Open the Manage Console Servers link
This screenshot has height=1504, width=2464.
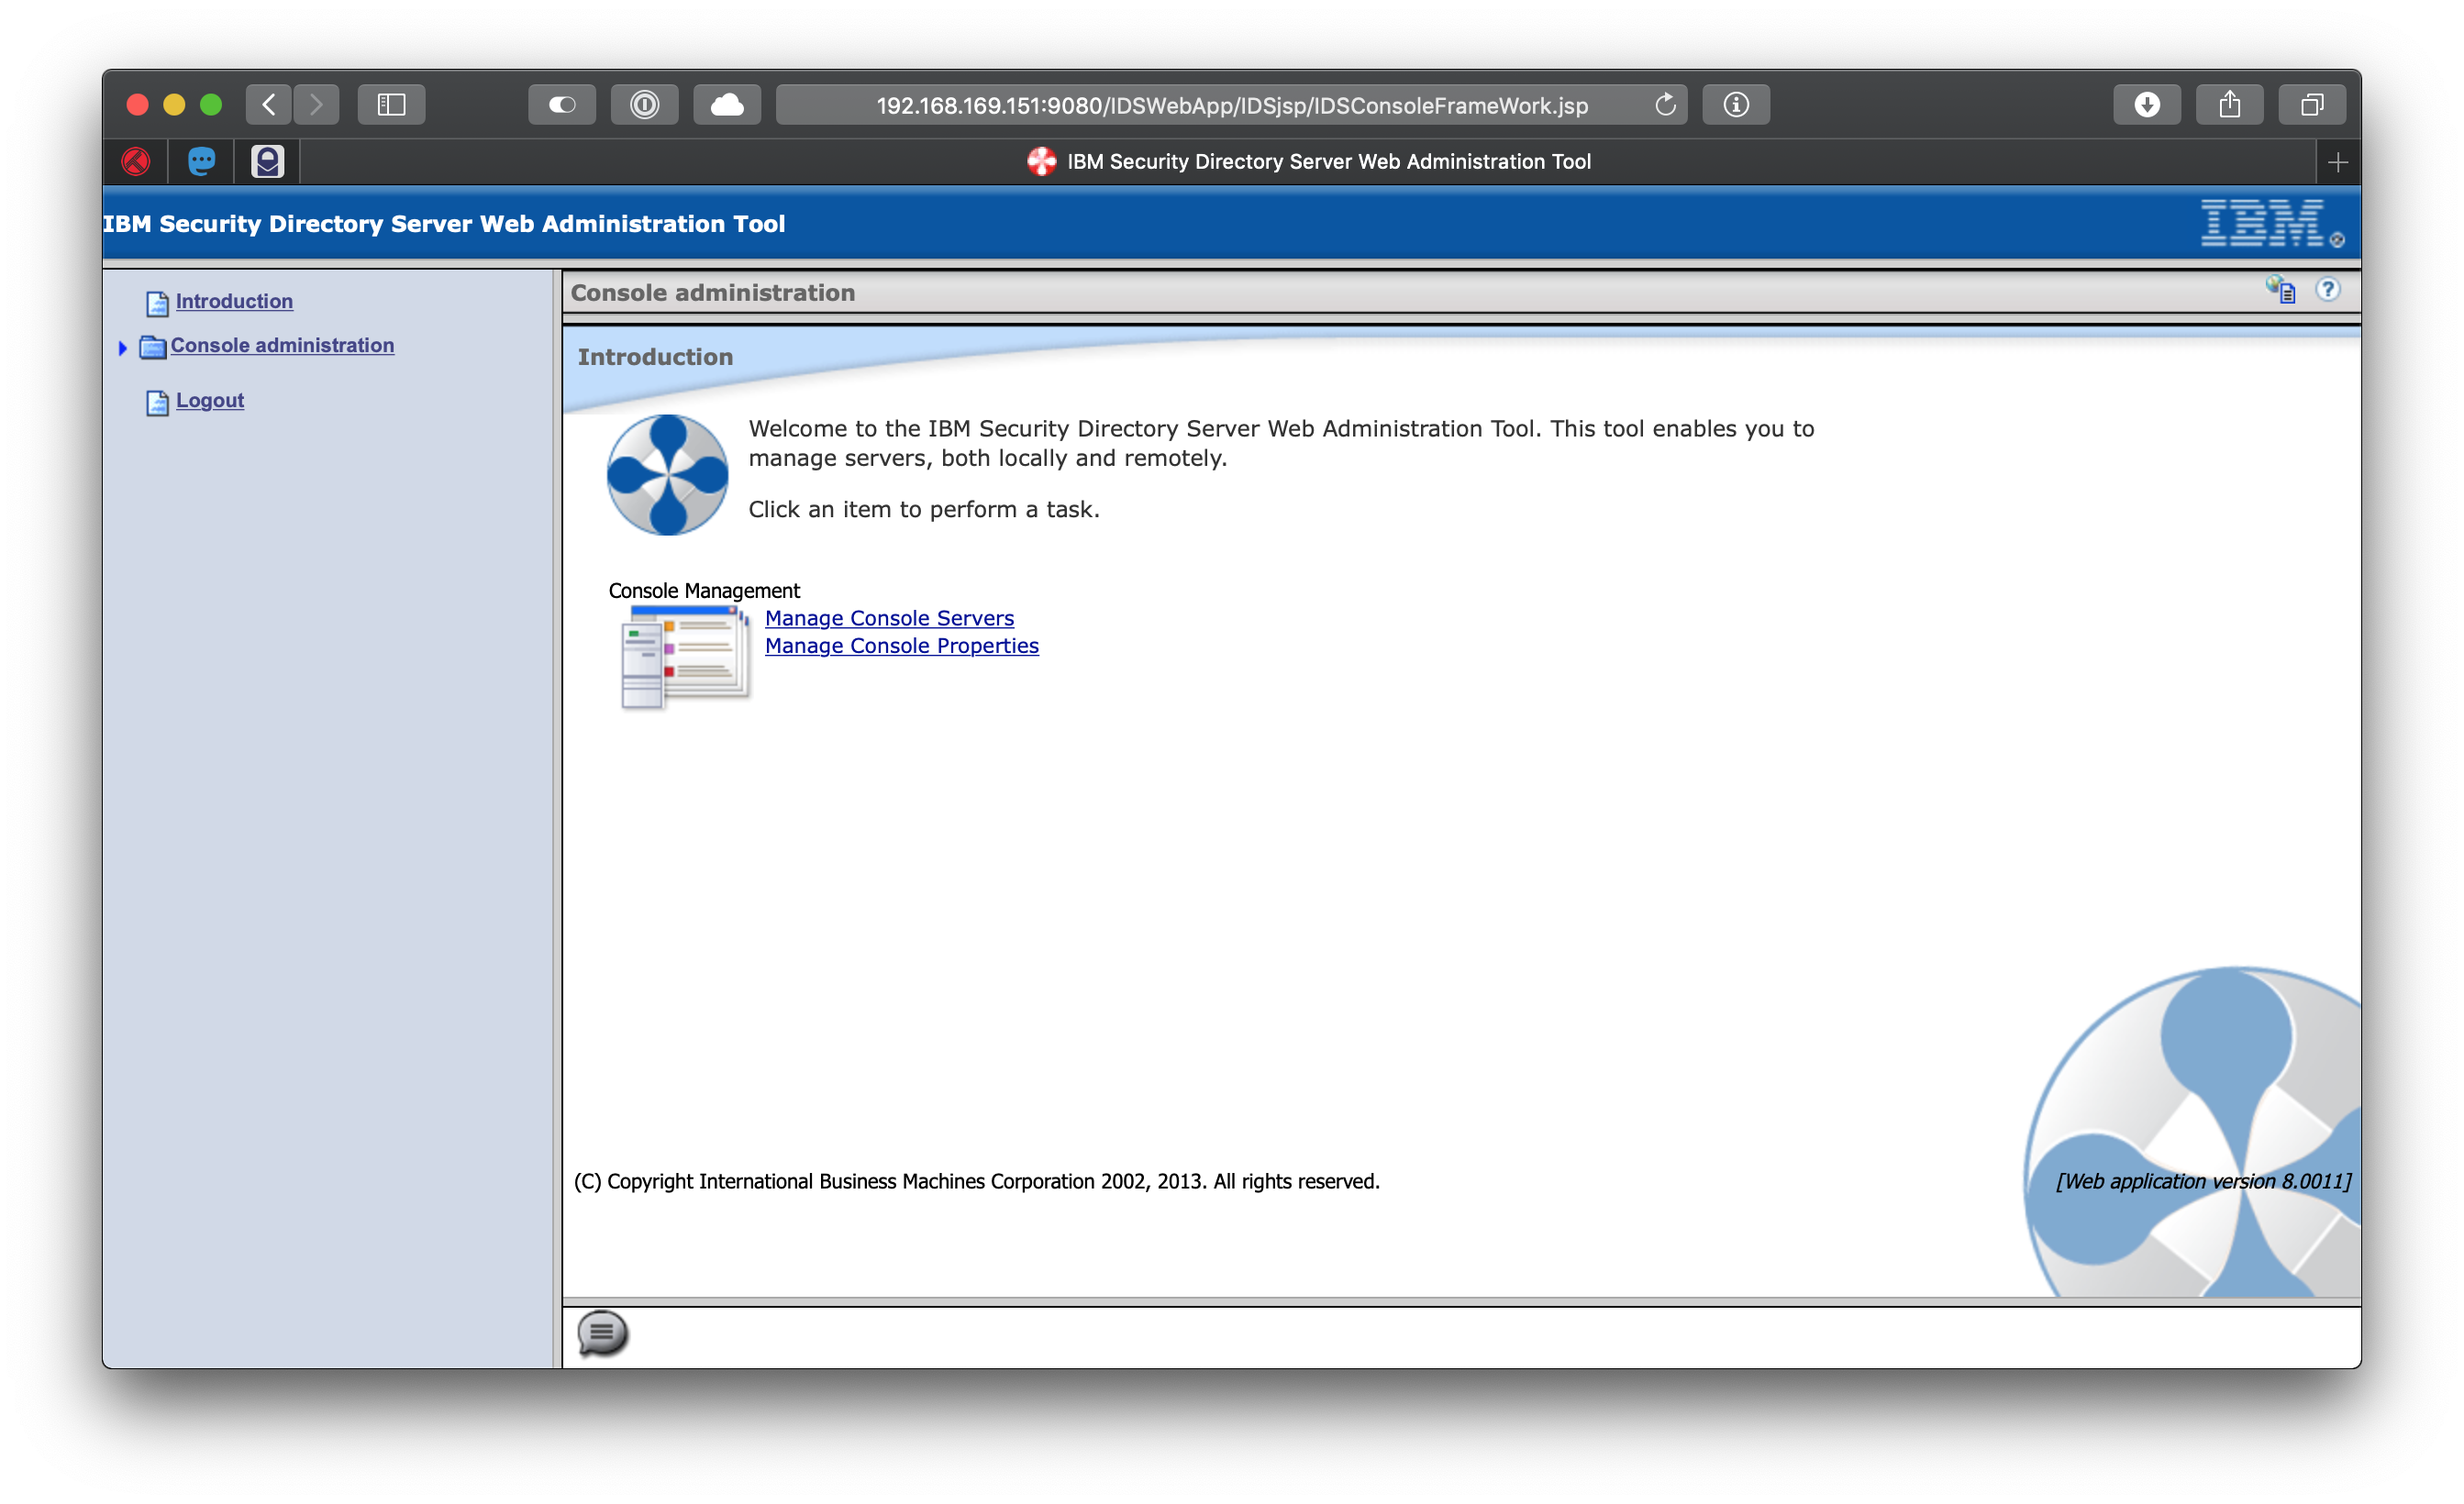(x=889, y=615)
